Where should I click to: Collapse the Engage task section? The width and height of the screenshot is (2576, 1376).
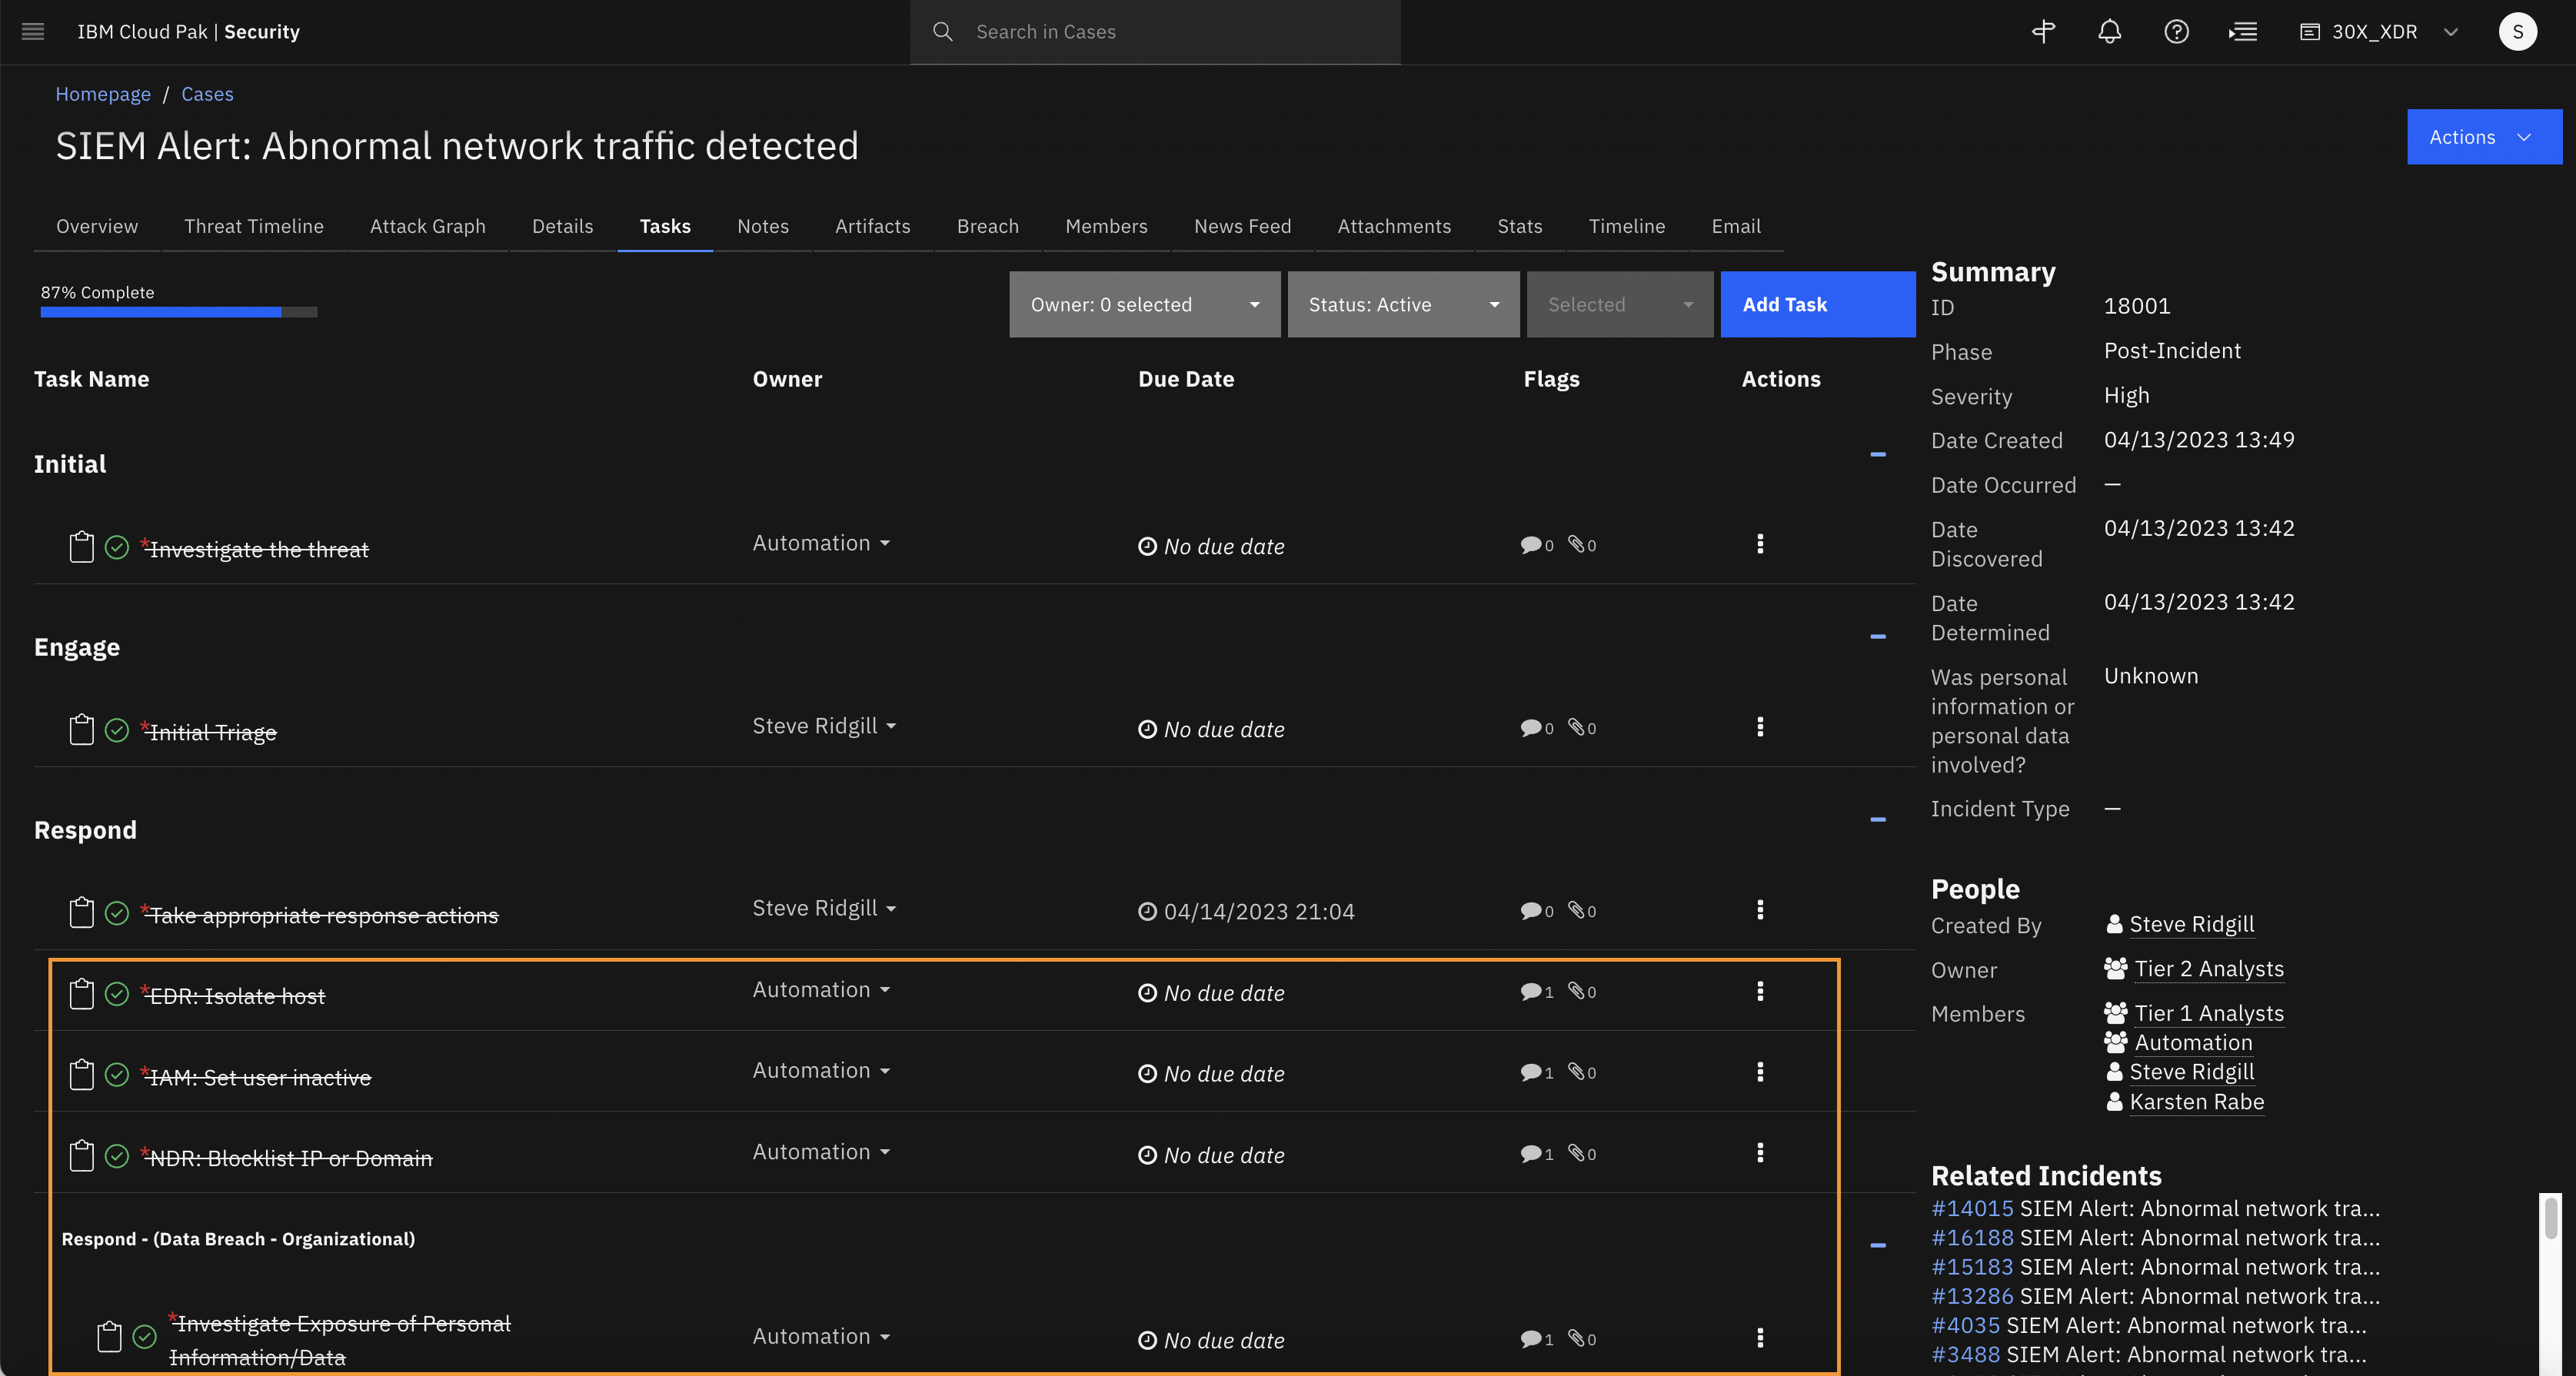[1877, 637]
